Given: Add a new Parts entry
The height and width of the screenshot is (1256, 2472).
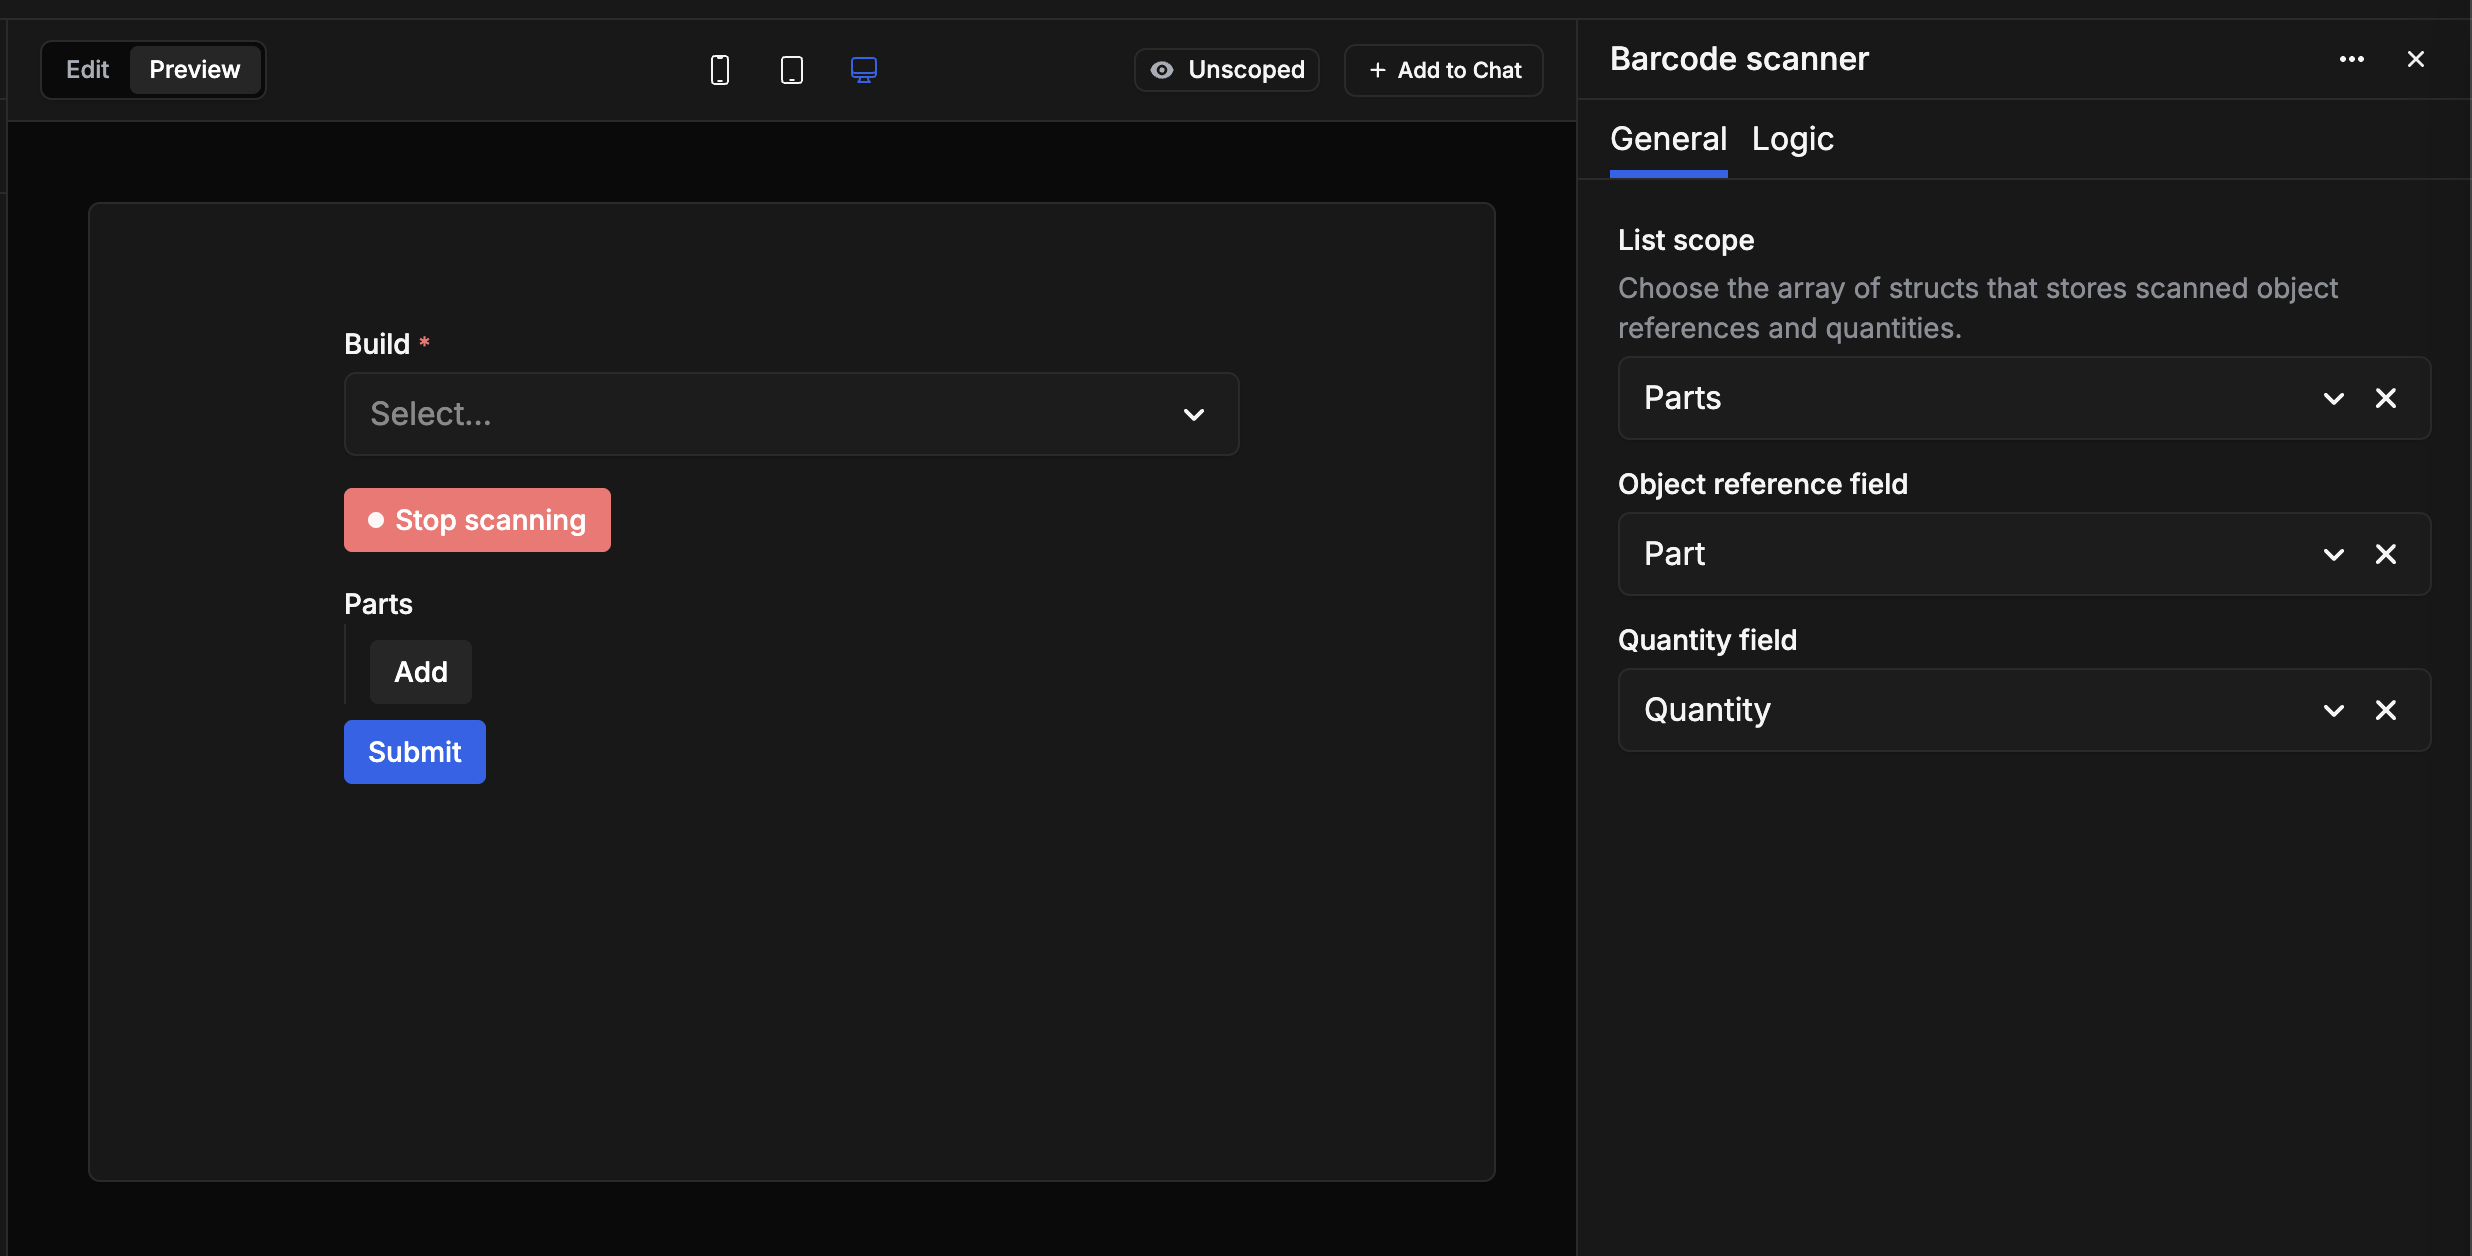Looking at the screenshot, I should point(420,672).
